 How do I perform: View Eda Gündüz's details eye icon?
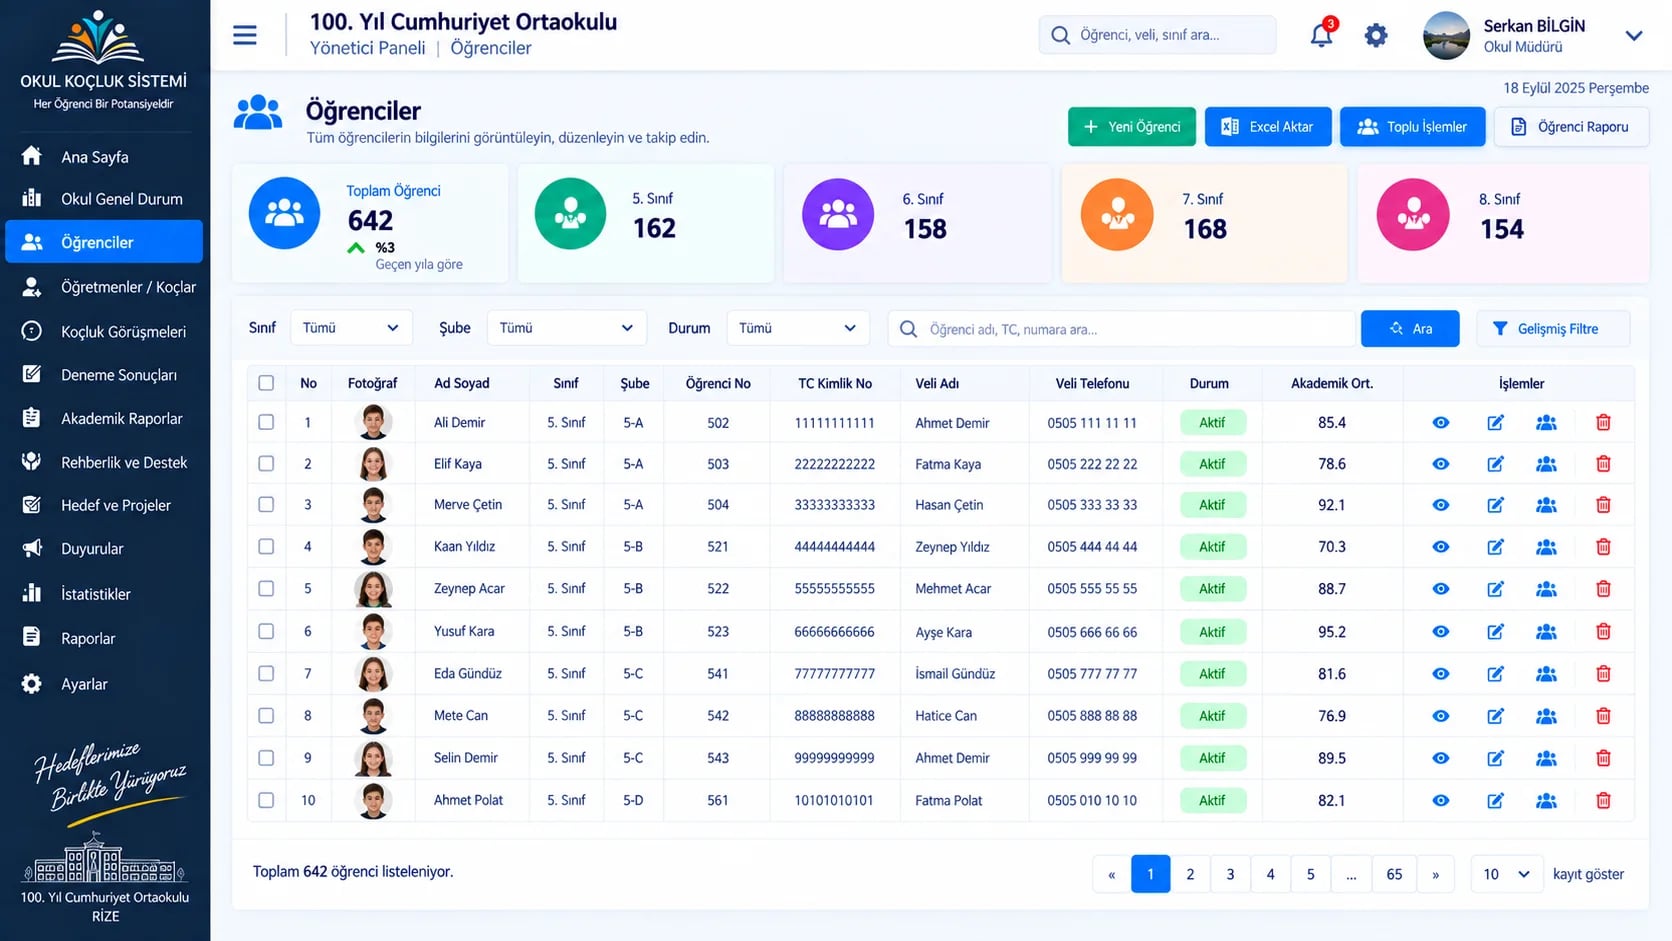click(1440, 674)
